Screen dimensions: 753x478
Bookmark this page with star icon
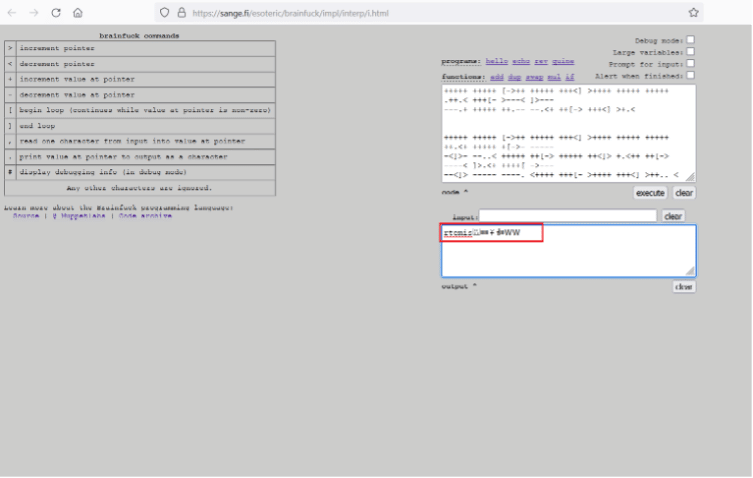[693, 13]
